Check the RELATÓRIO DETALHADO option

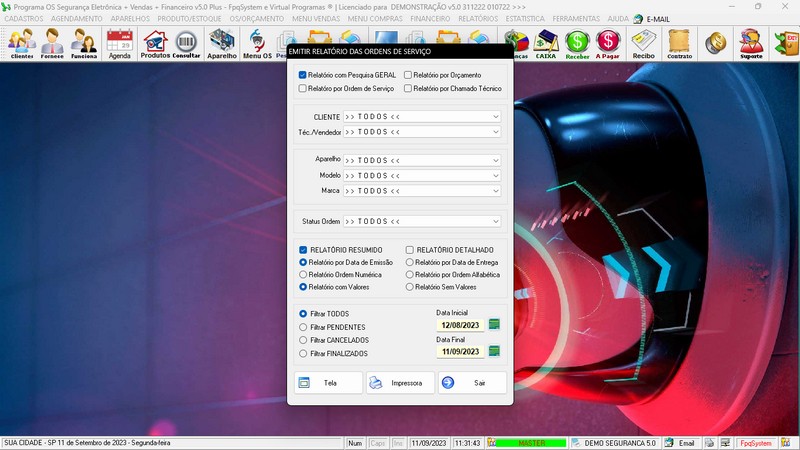pyautogui.click(x=409, y=250)
